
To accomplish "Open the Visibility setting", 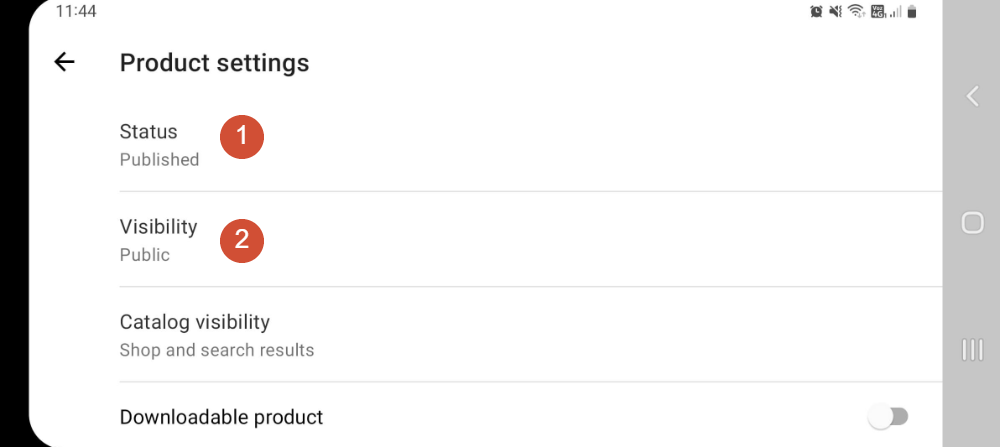I will tap(158, 227).
